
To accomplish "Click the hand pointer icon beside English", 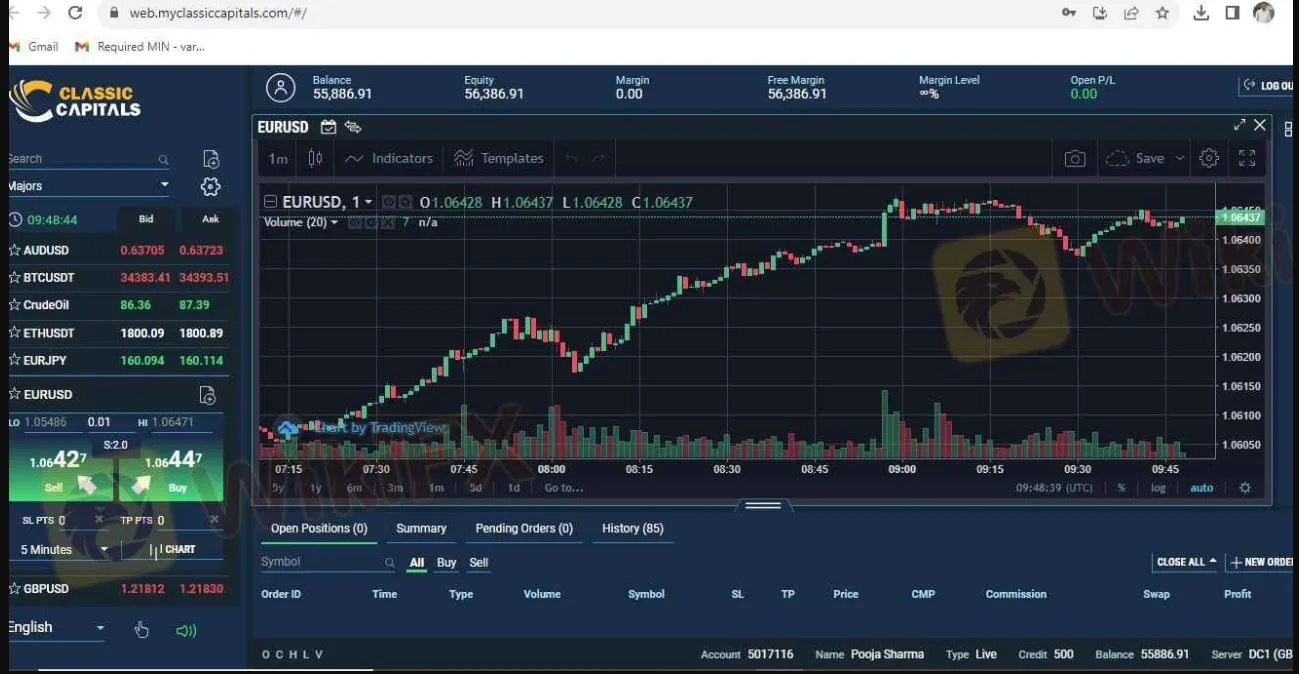I will click(x=141, y=630).
